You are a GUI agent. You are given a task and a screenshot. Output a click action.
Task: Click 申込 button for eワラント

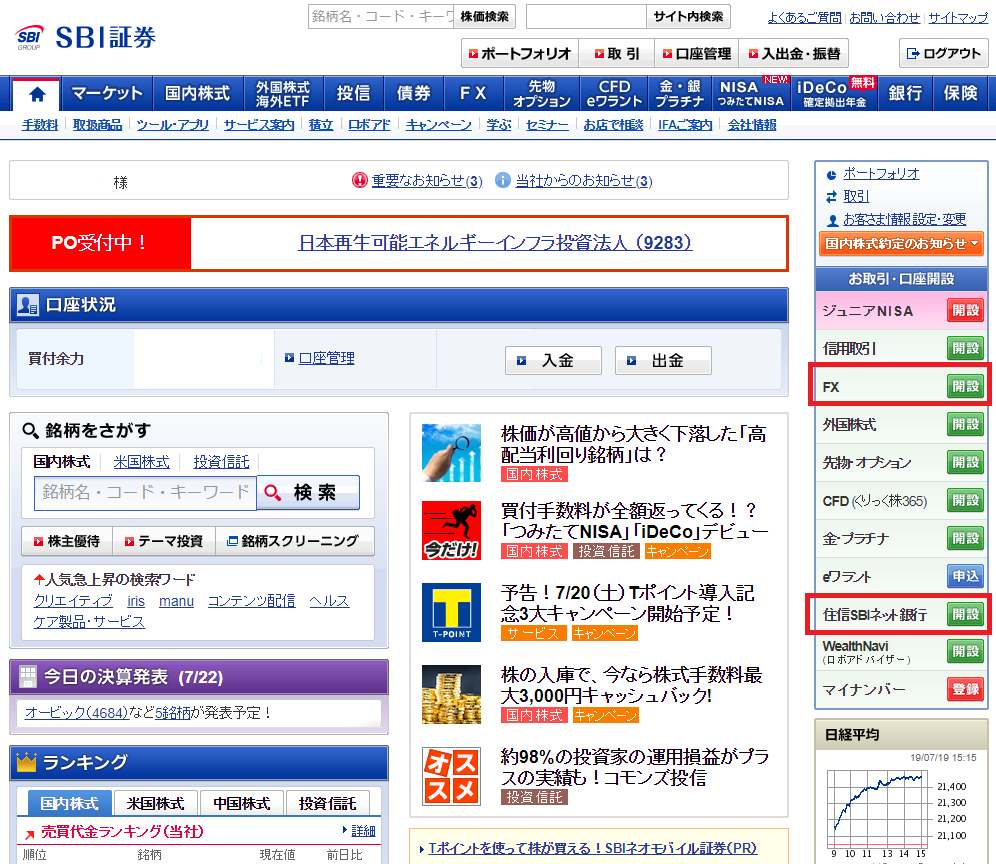(x=966, y=576)
